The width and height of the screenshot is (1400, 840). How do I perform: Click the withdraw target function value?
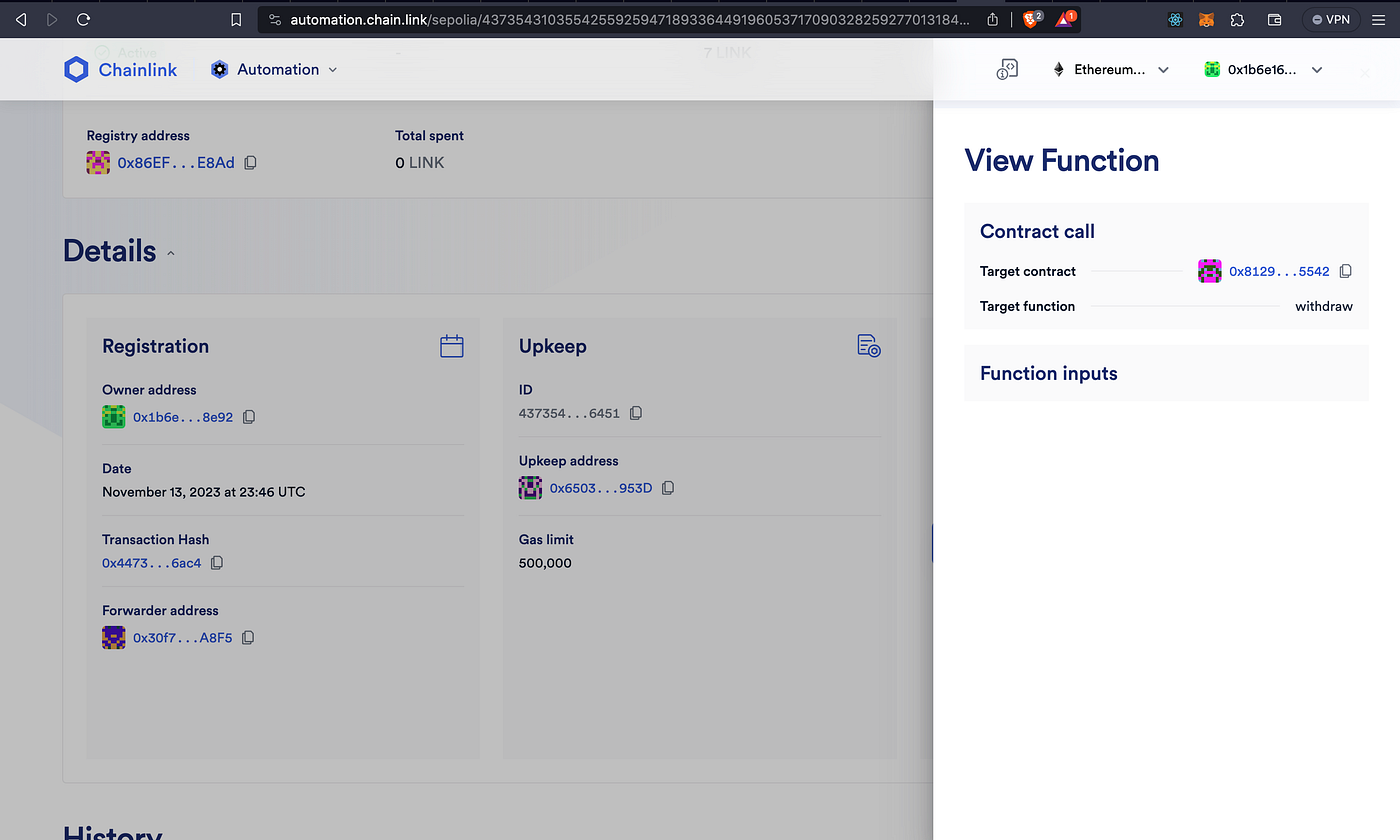point(1324,306)
